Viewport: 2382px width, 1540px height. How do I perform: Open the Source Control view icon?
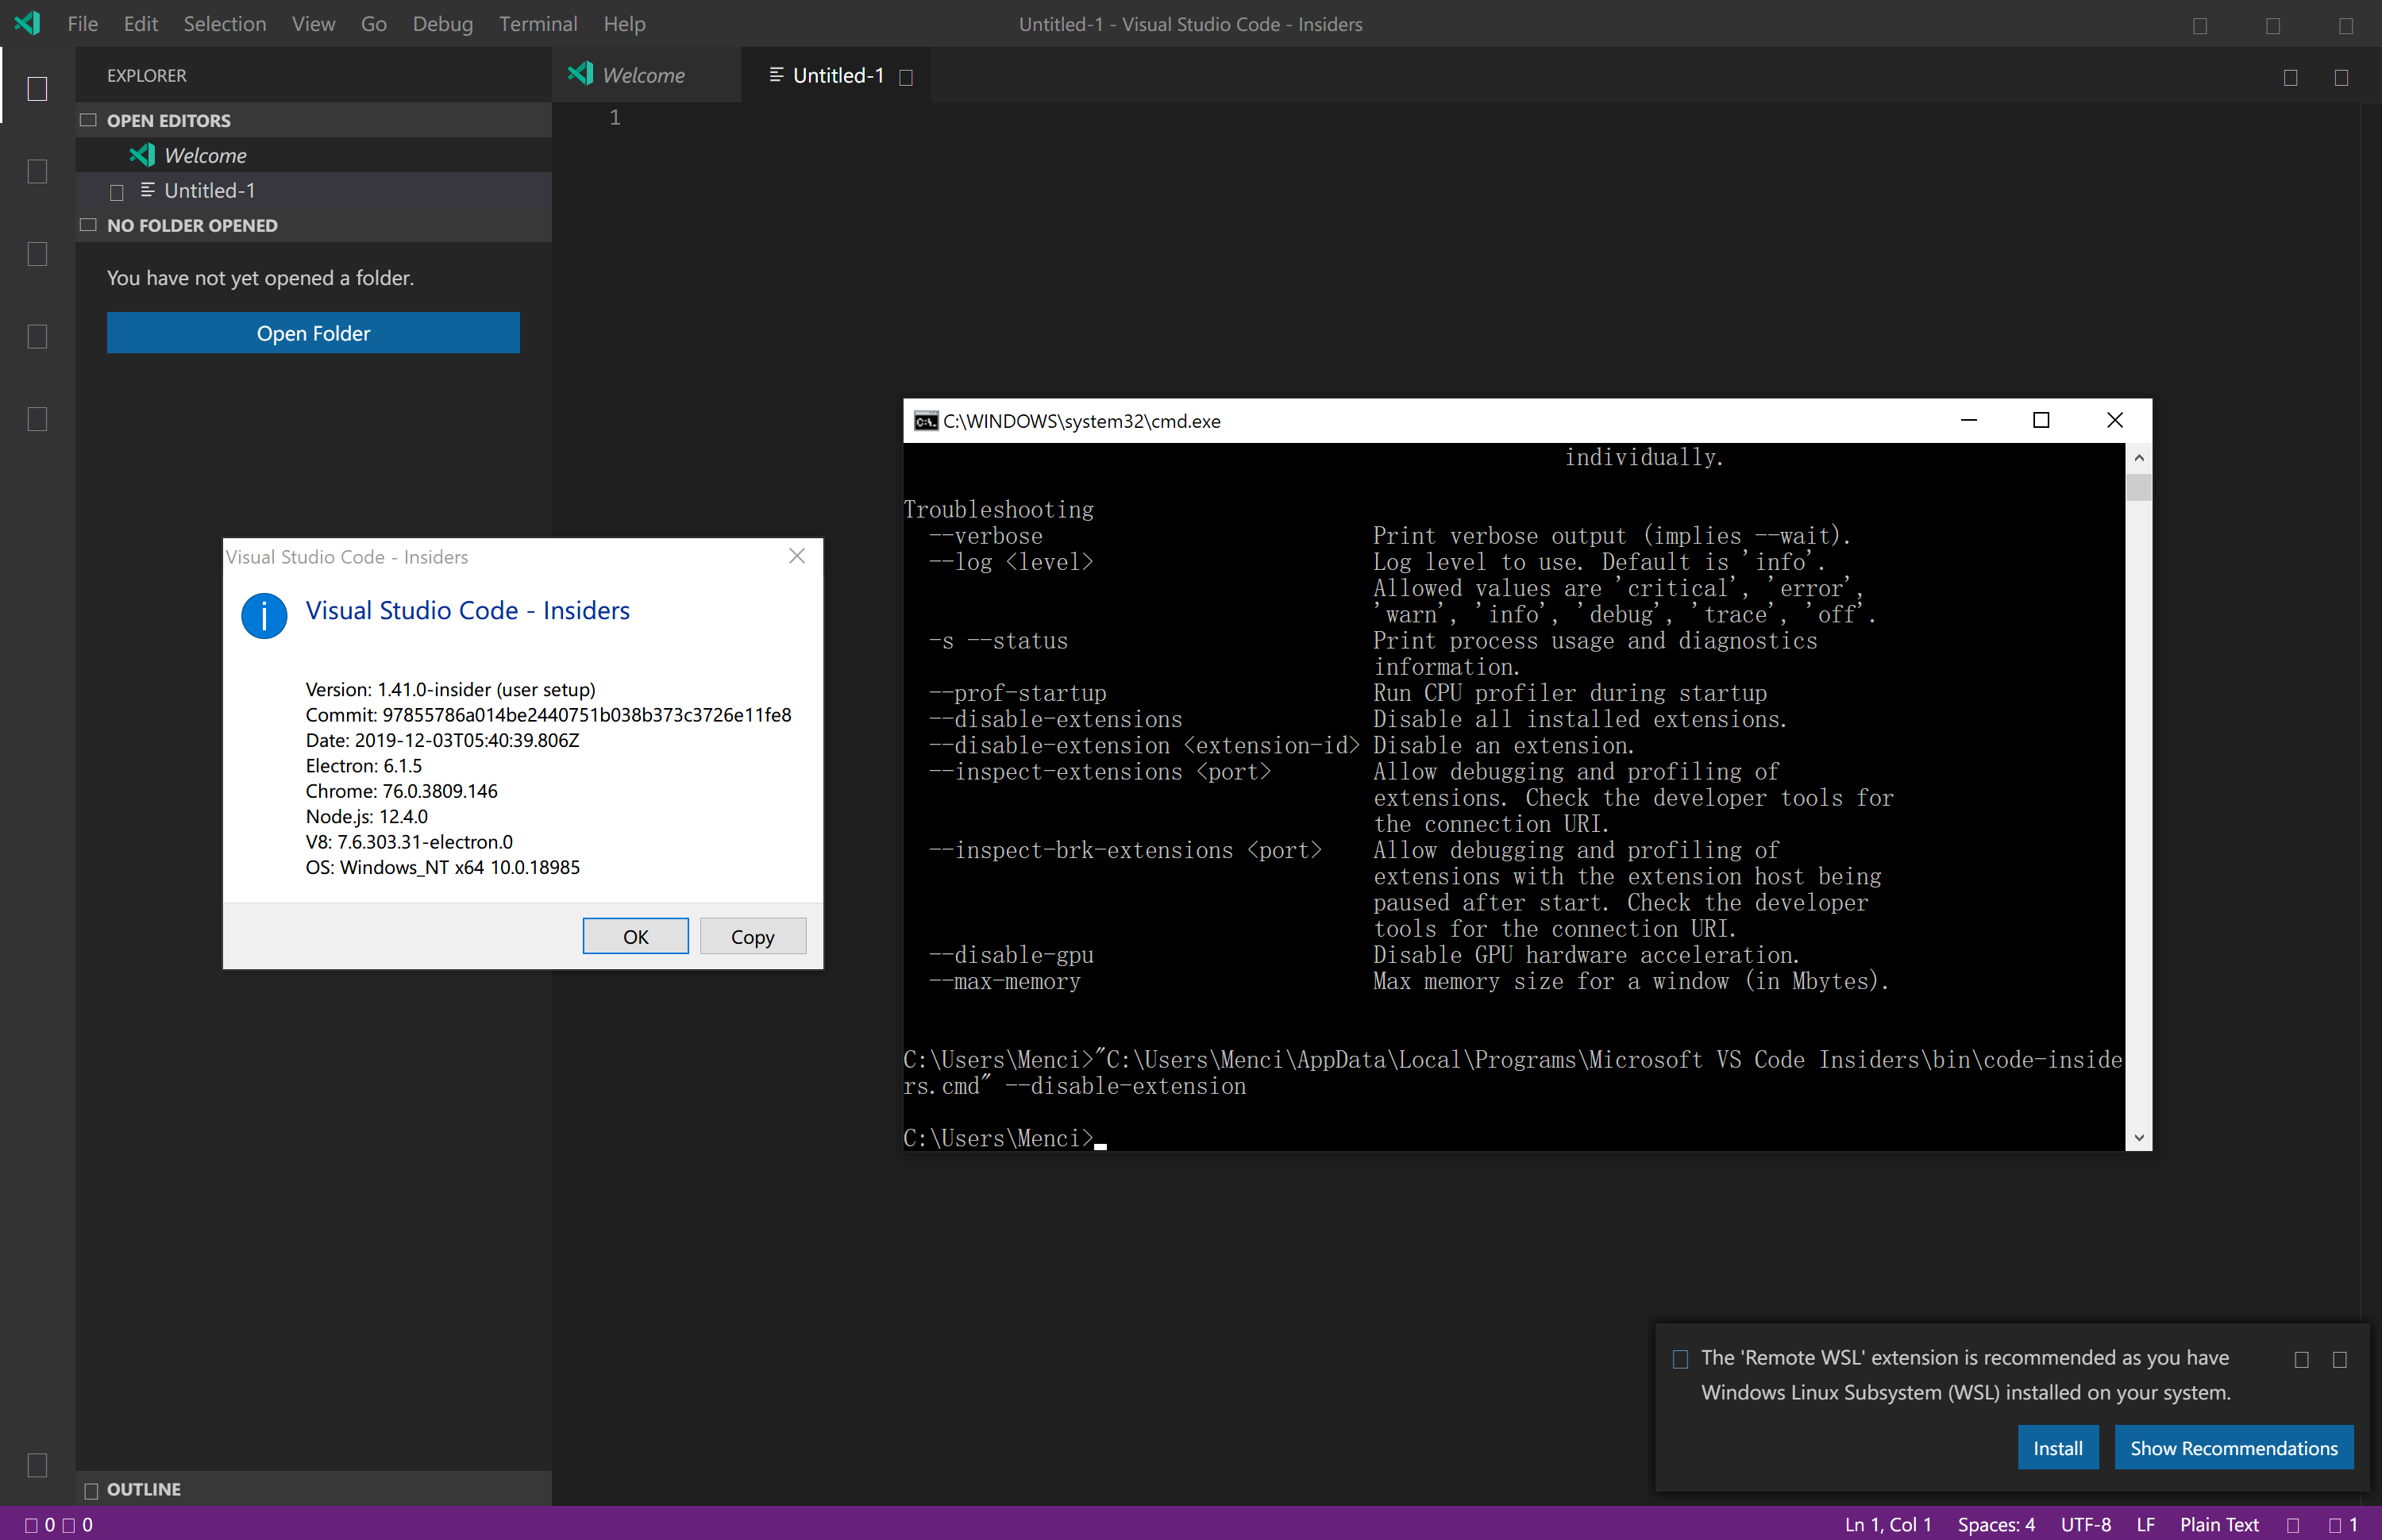click(37, 254)
